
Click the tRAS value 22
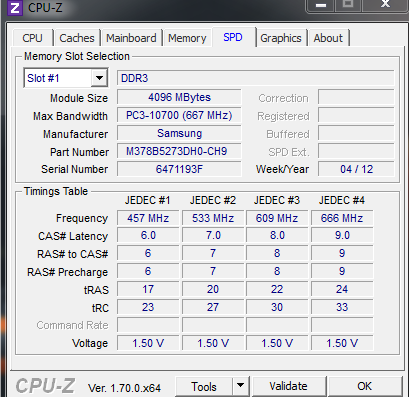[277, 289]
